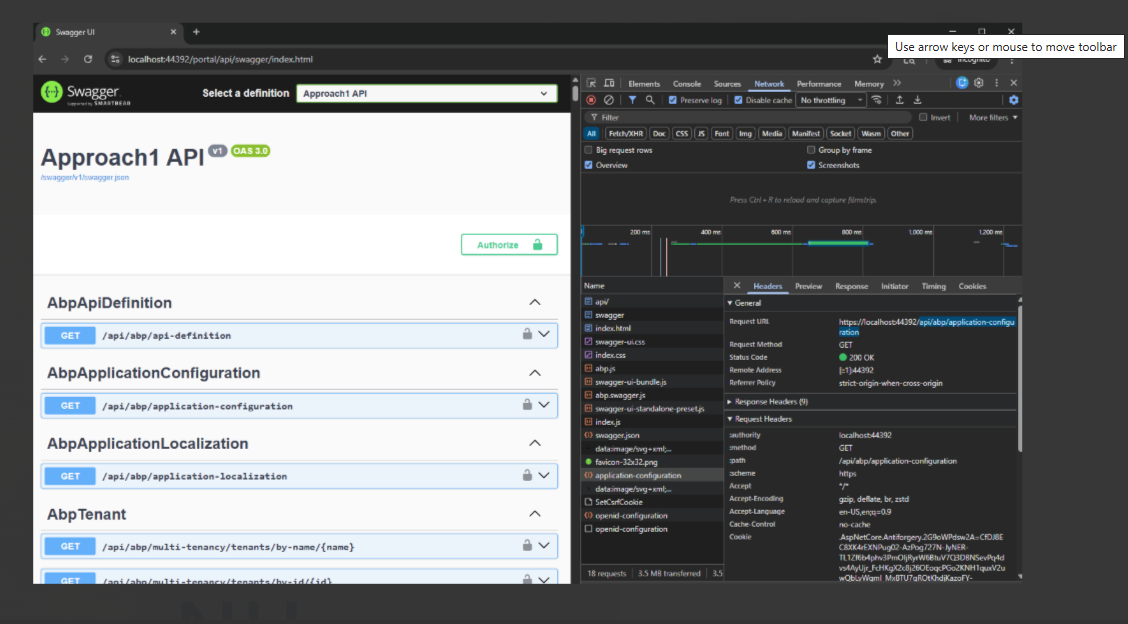Open the Approach1 API definition dropdown
Viewport: 1128px width, 624px height.
427,93
